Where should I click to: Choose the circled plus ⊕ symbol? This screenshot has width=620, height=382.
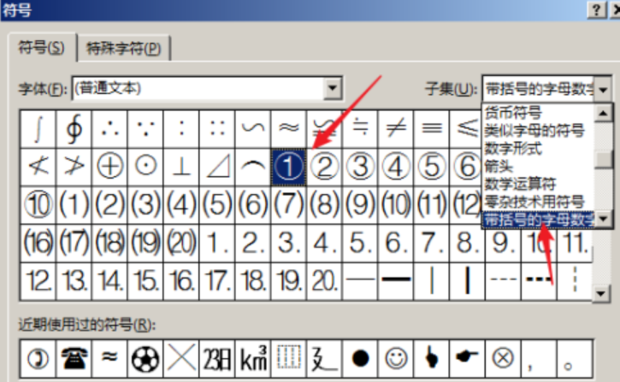click(x=110, y=166)
